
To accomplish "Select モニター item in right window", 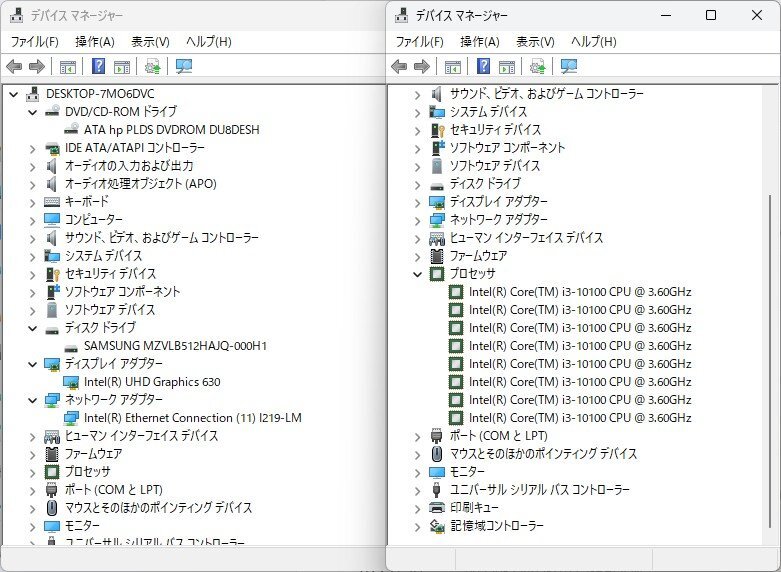I will [467, 472].
